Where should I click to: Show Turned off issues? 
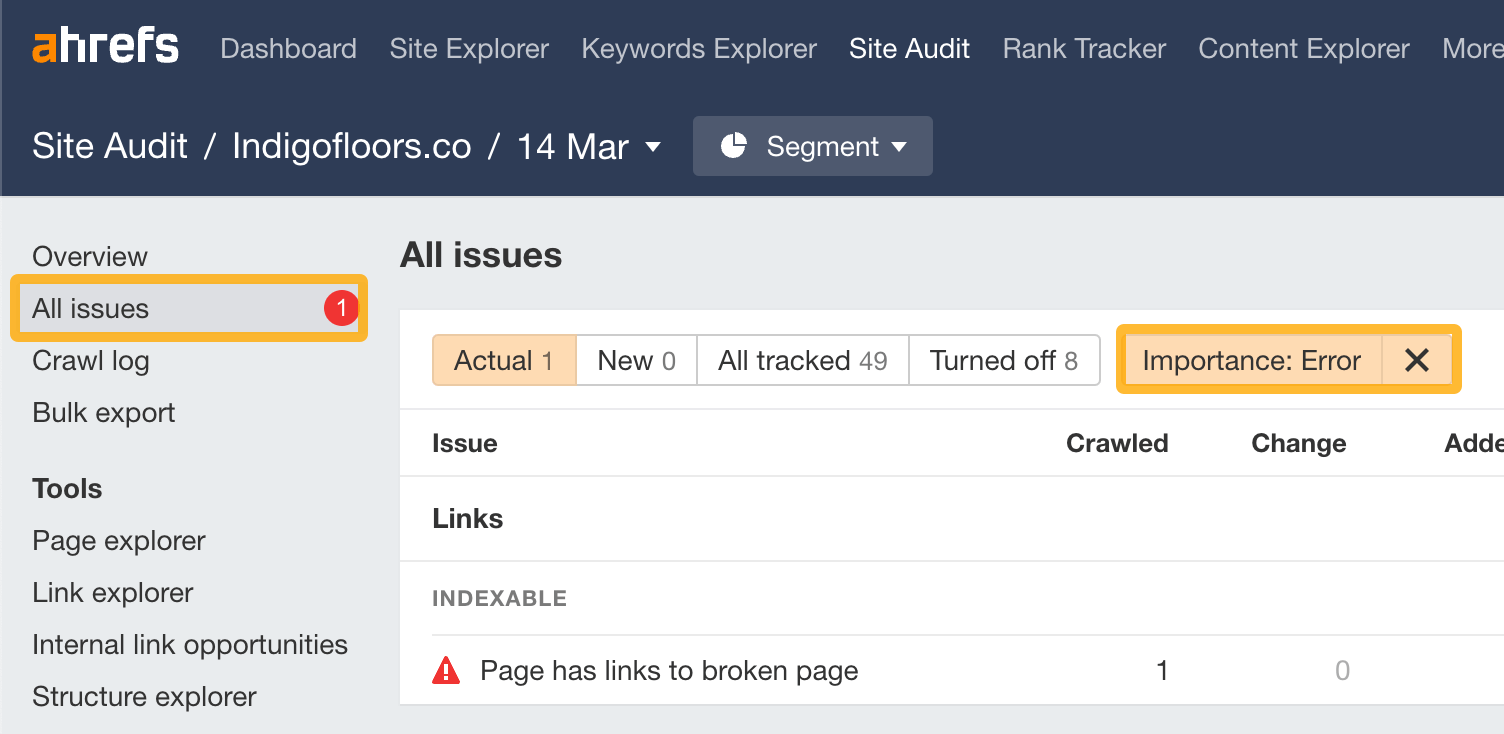point(1003,360)
